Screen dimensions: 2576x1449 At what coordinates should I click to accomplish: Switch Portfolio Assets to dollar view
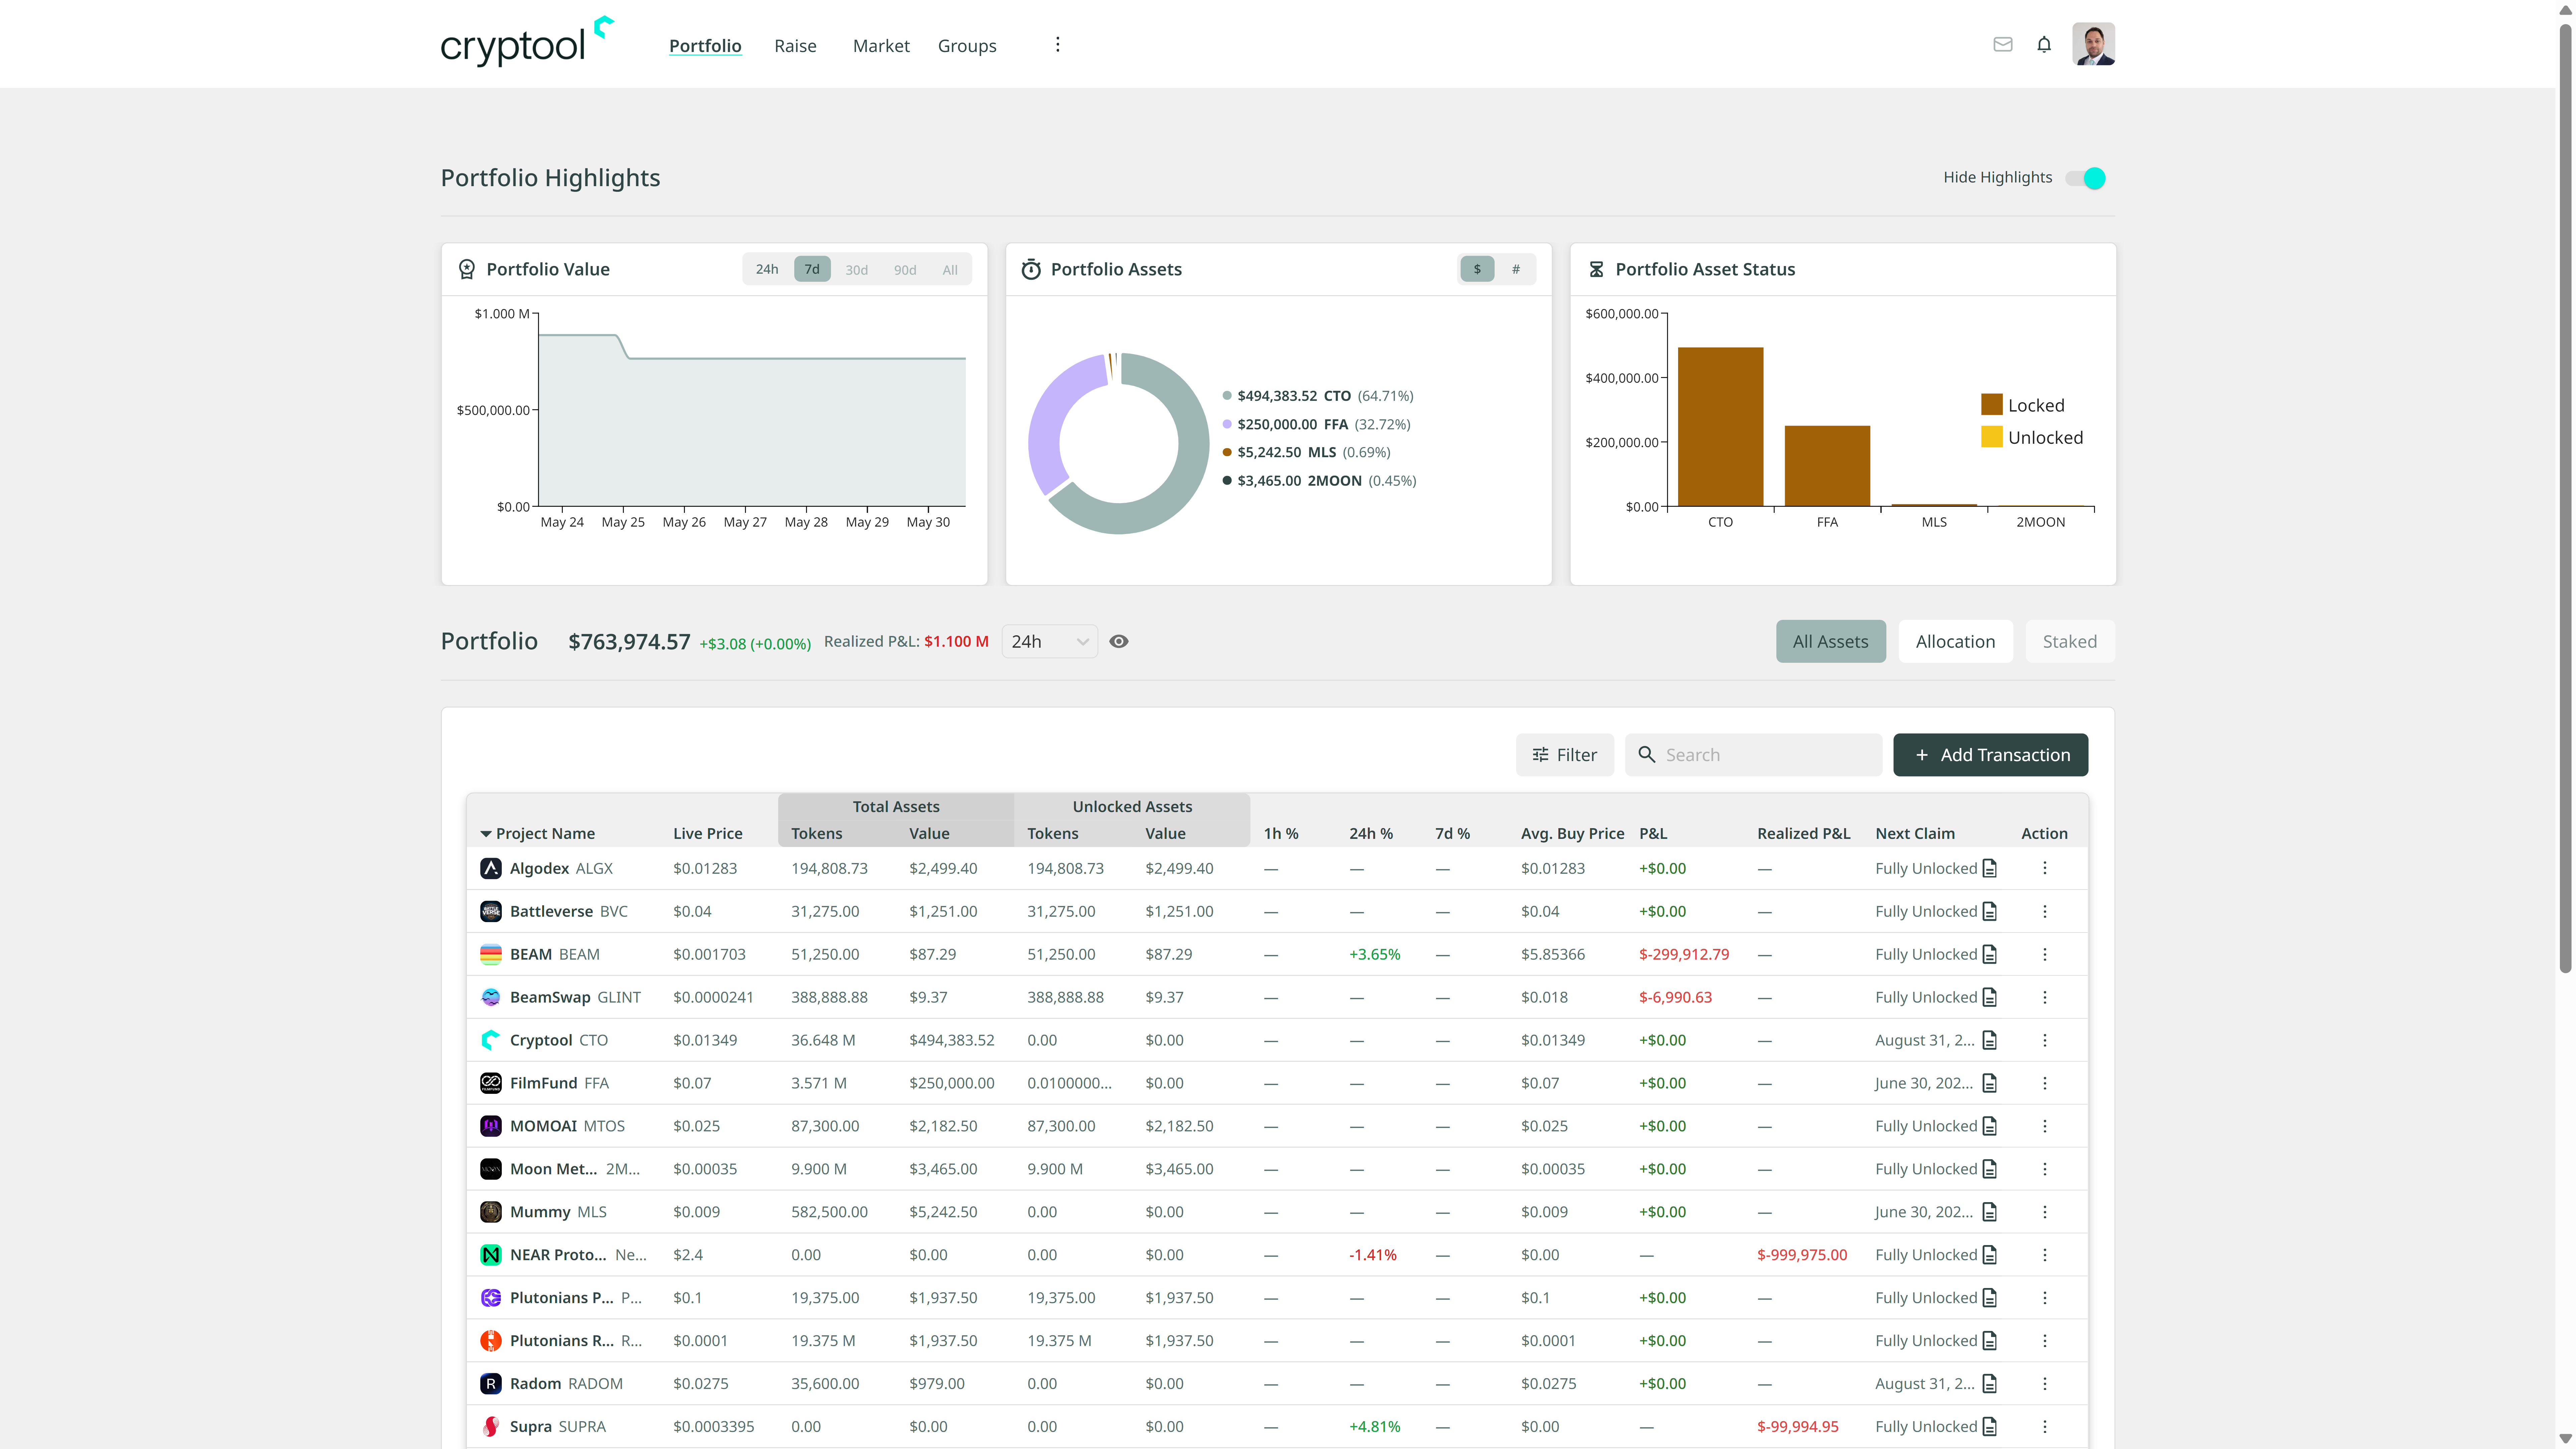tap(1477, 269)
